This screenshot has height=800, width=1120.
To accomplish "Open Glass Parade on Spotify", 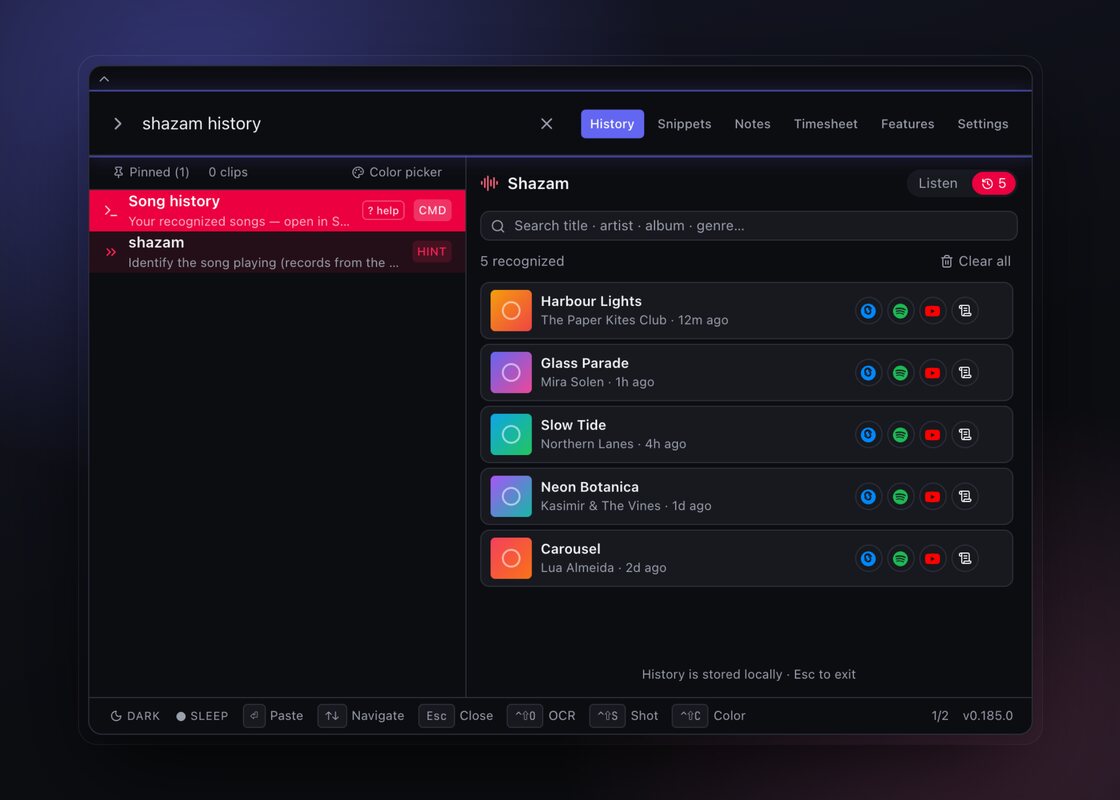I will coord(900,373).
